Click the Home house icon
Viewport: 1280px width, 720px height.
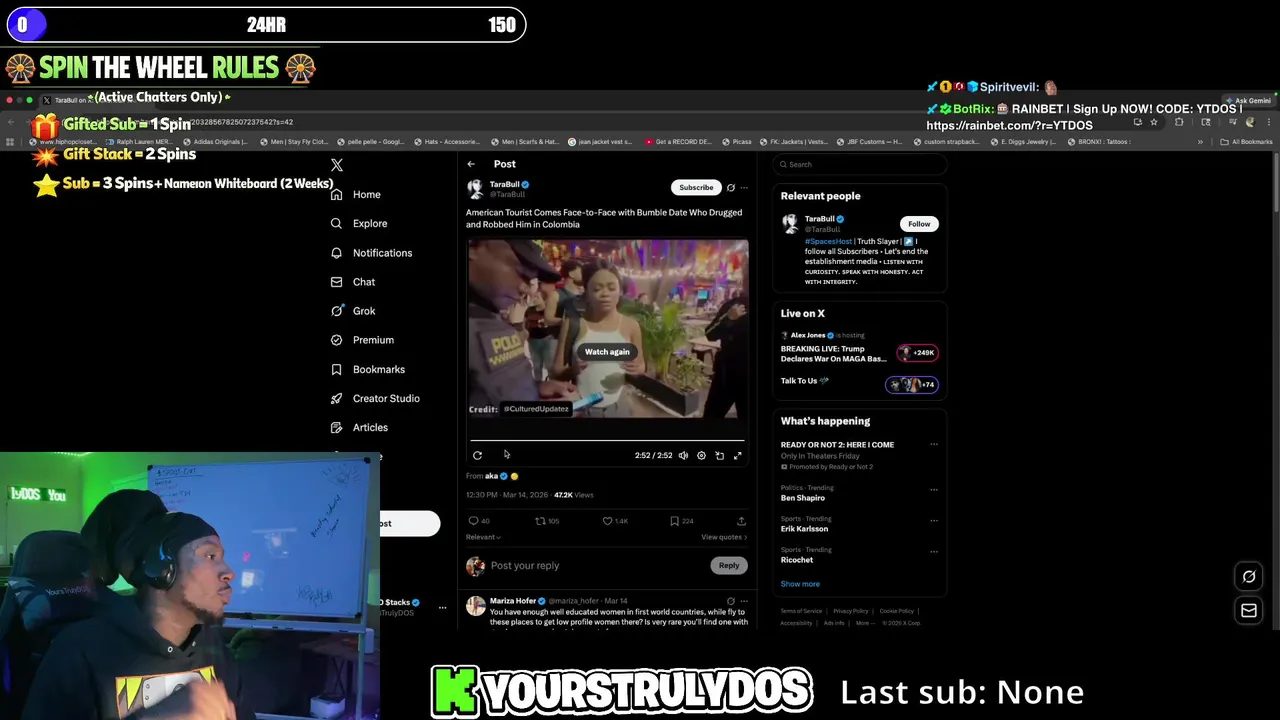click(x=337, y=195)
